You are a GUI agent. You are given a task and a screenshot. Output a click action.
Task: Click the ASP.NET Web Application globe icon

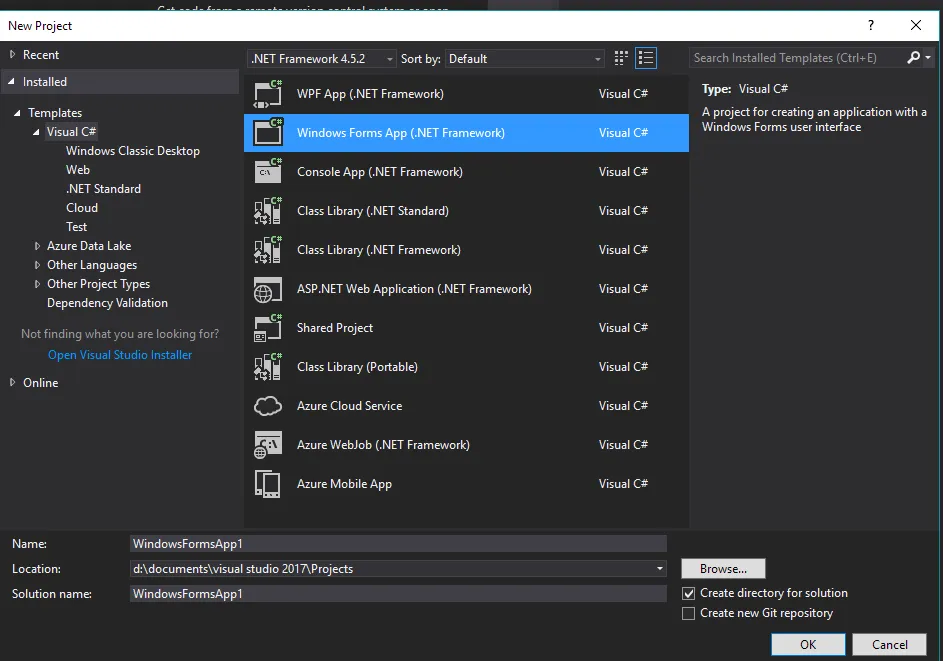coord(268,289)
